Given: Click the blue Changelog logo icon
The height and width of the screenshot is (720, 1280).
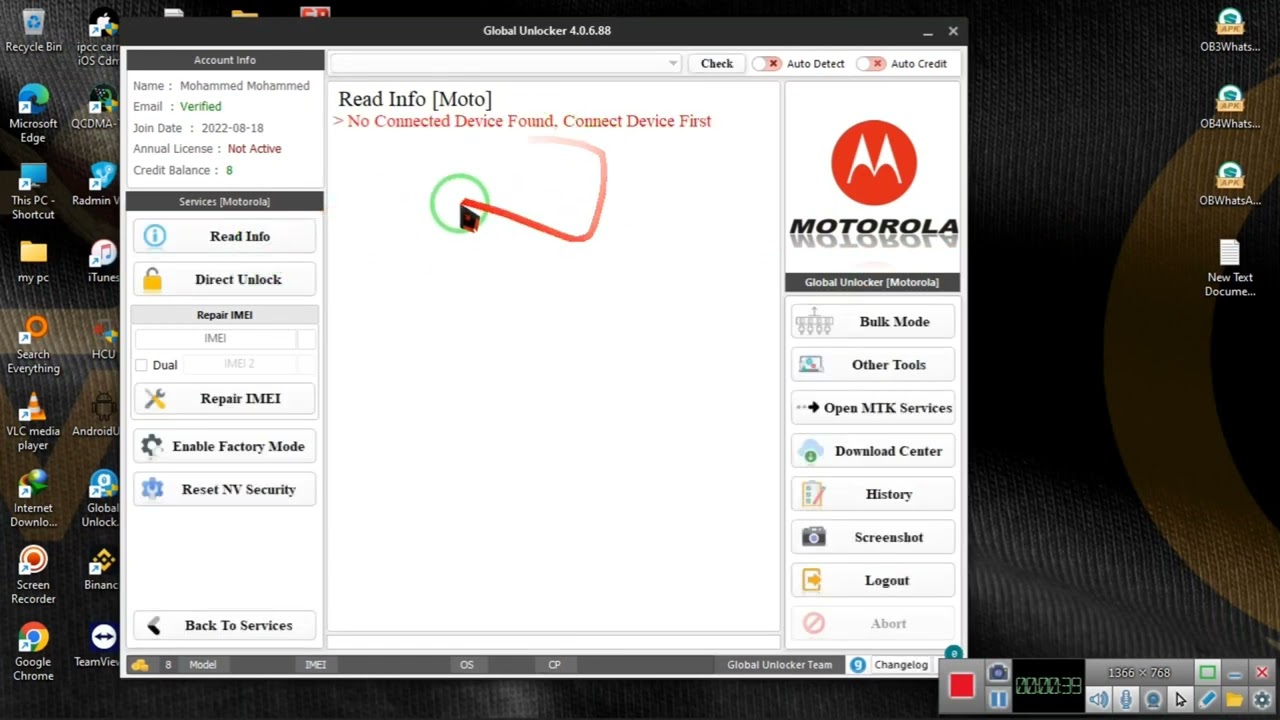Looking at the screenshot, I should click(x=857, y=665).
